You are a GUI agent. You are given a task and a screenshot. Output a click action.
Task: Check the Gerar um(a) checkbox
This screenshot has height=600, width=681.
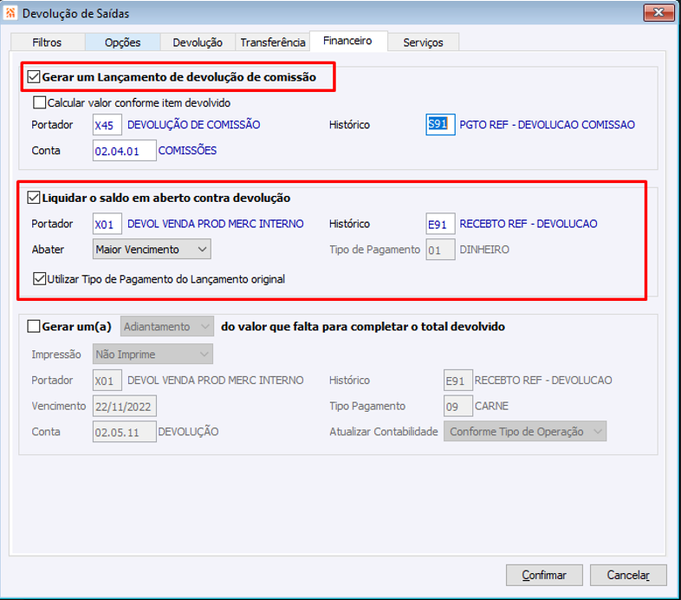coord(34,326)
